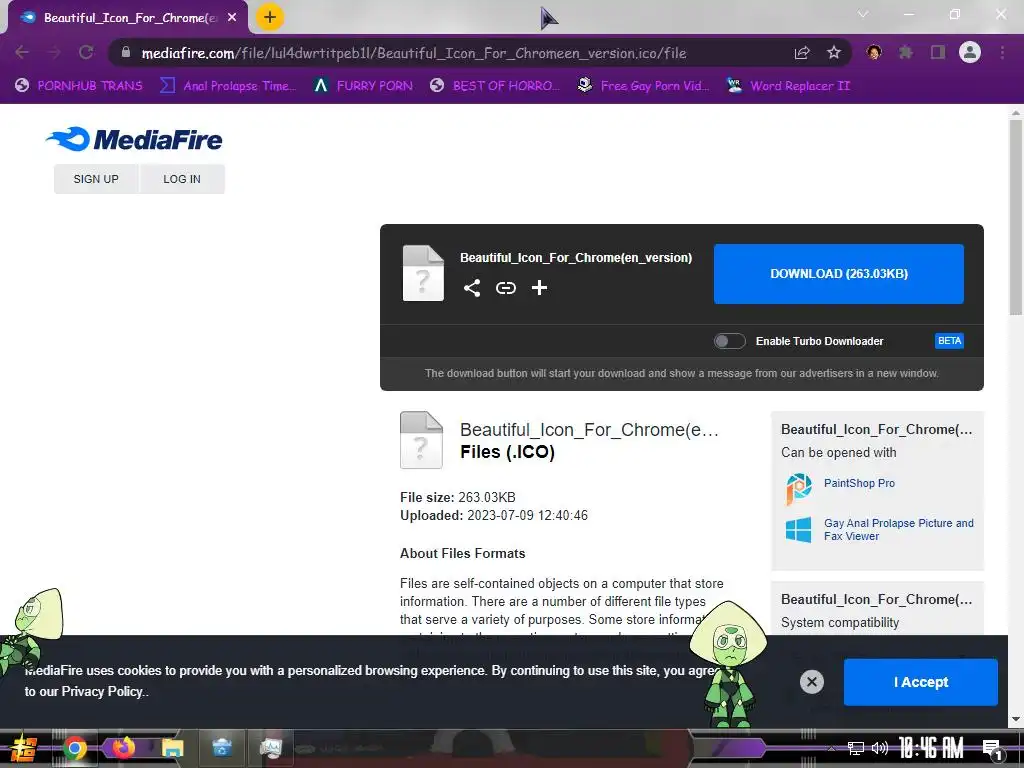Open the share icon under the file name
This screenshot has width=1024, height=768.
(x=472, y=288)
